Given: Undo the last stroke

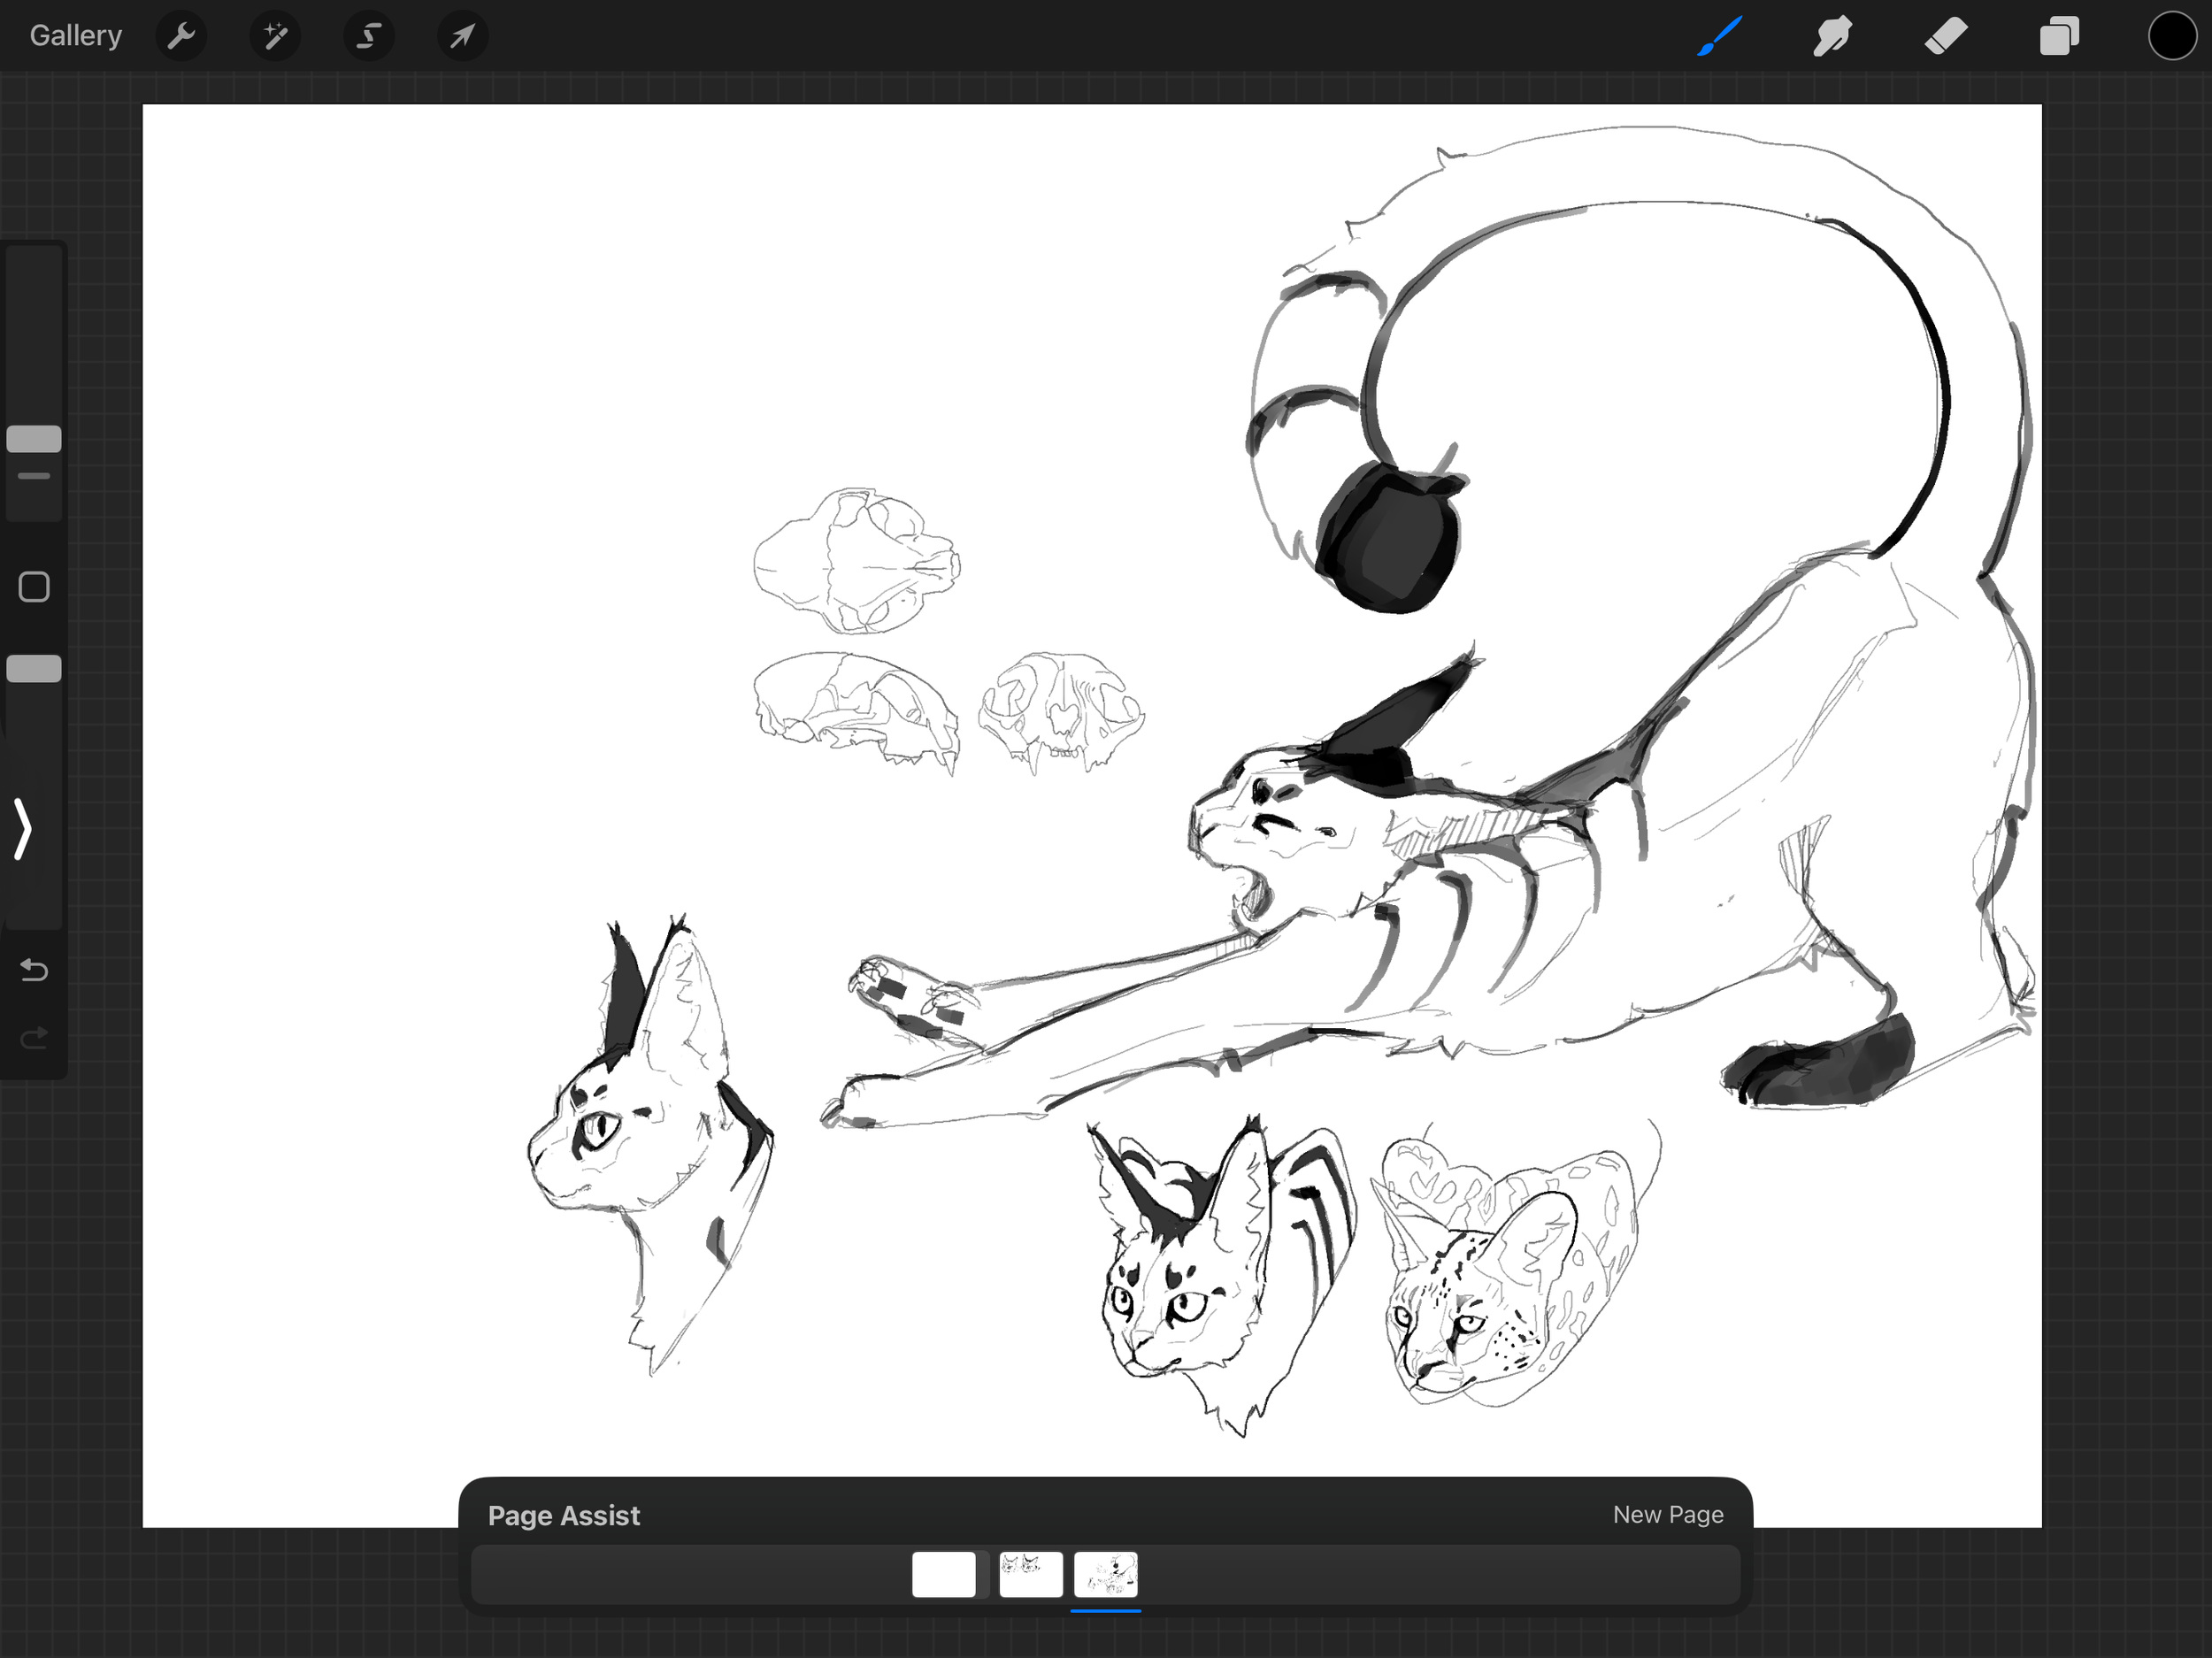Looking at the screenshot, I should coord(34,969).
